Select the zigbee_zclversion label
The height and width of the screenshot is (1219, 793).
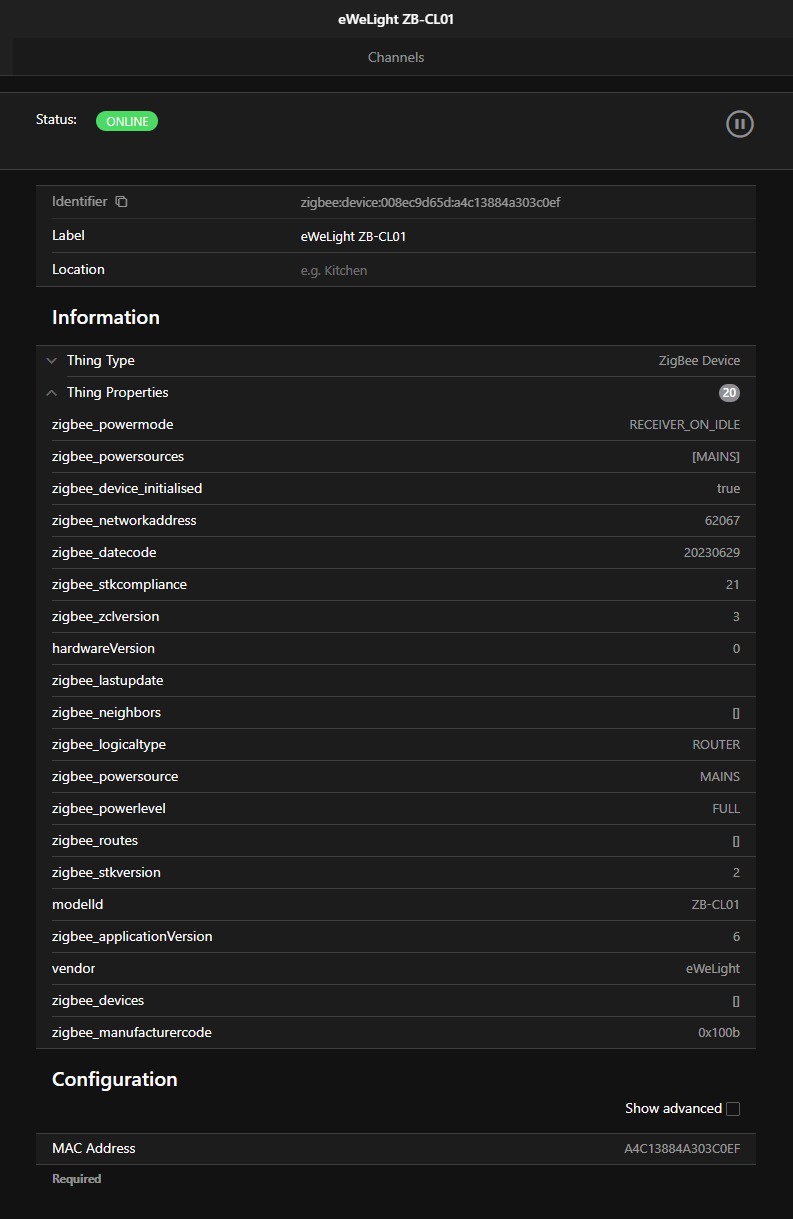[x=105, y=617]
